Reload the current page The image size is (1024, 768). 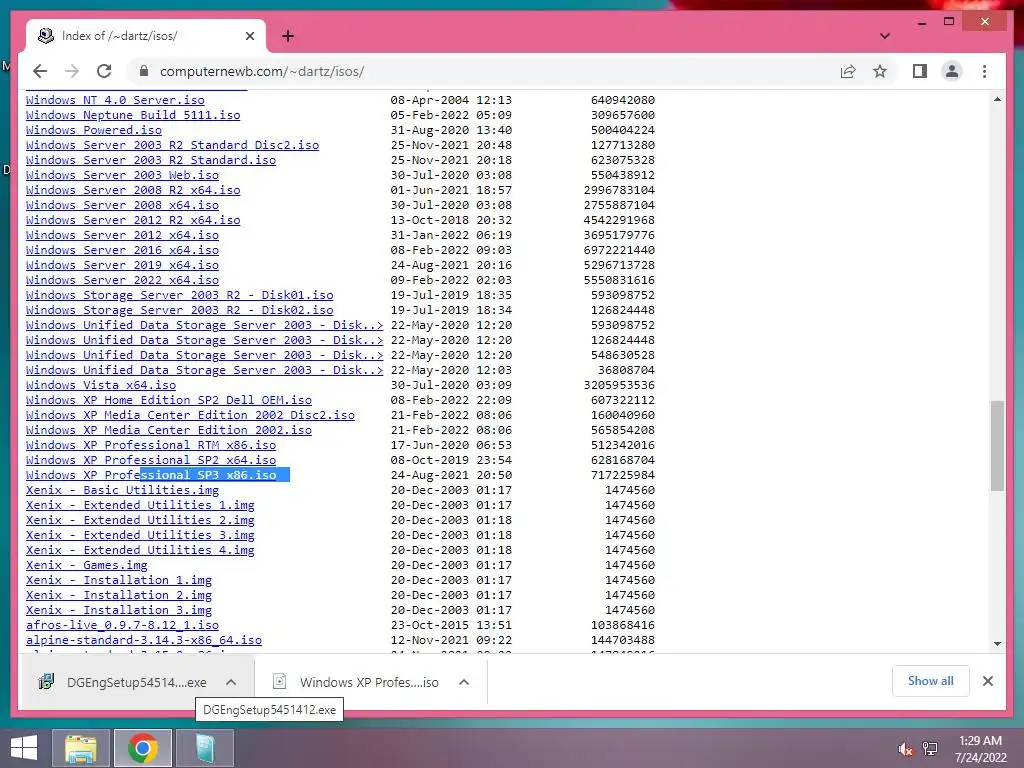point(104,71)
